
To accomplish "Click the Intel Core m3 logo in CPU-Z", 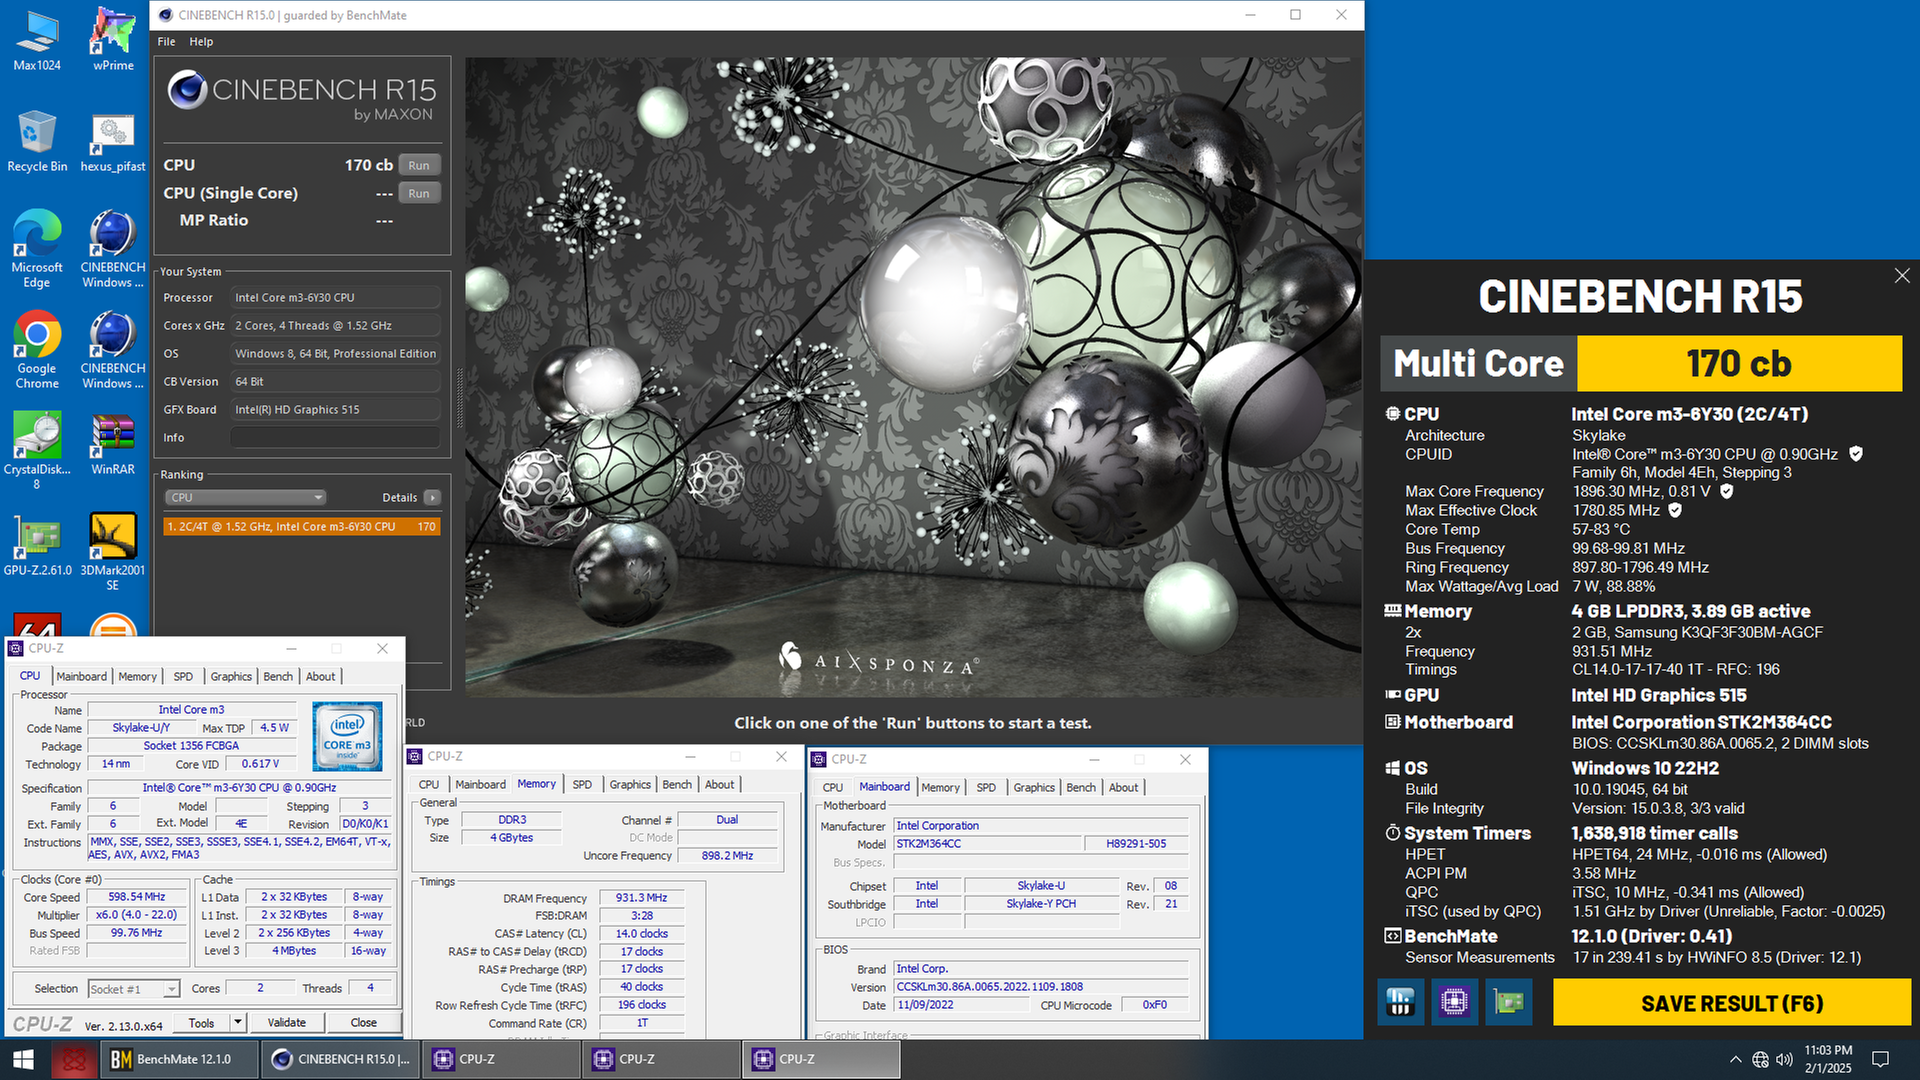I will tap(347, 736).
